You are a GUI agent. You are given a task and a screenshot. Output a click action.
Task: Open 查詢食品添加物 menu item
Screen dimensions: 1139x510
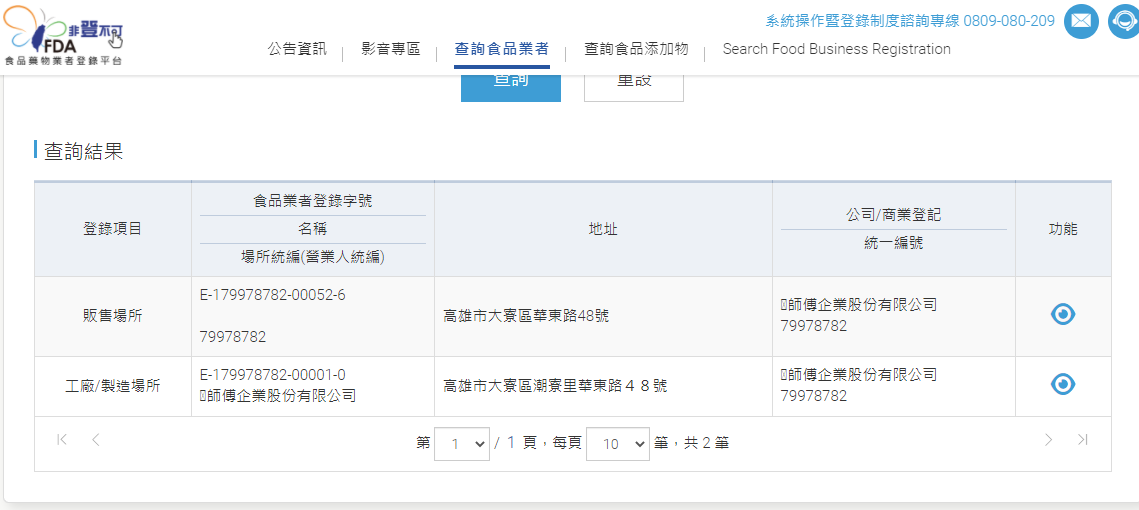coord(636,49)
